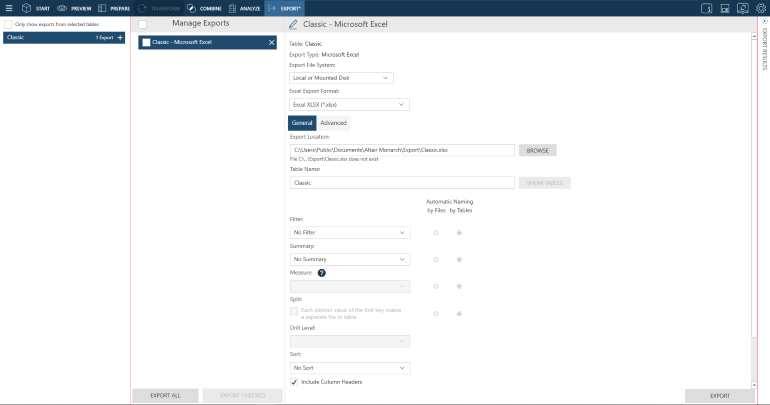The width and height of the screenshot is (770, 405).
Task: Expand the Filter dropdown
Action: 350,232
